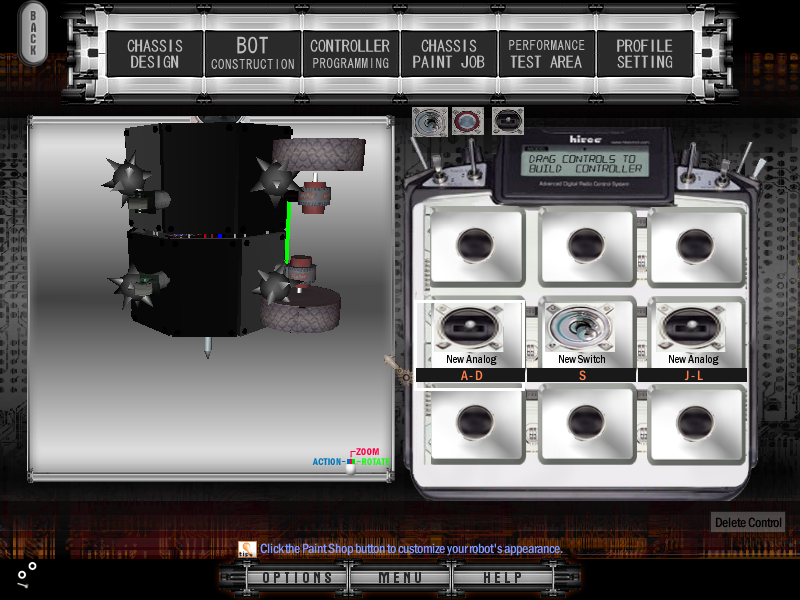Viewport: 800px width, 600px height.
Task: Click the J-L New Analog control slot
Action: click(693, 340)
